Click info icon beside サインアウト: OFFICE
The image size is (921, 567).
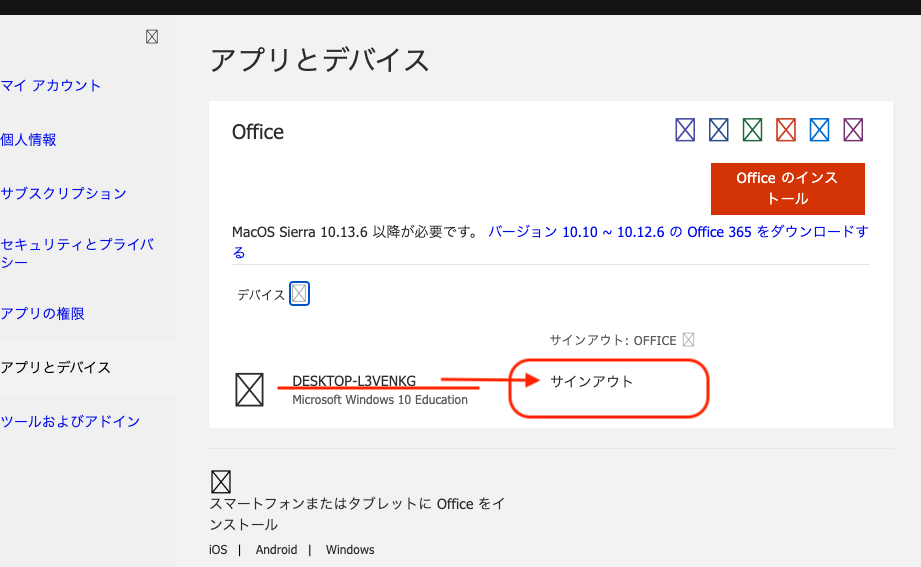(x=688, y=340)
